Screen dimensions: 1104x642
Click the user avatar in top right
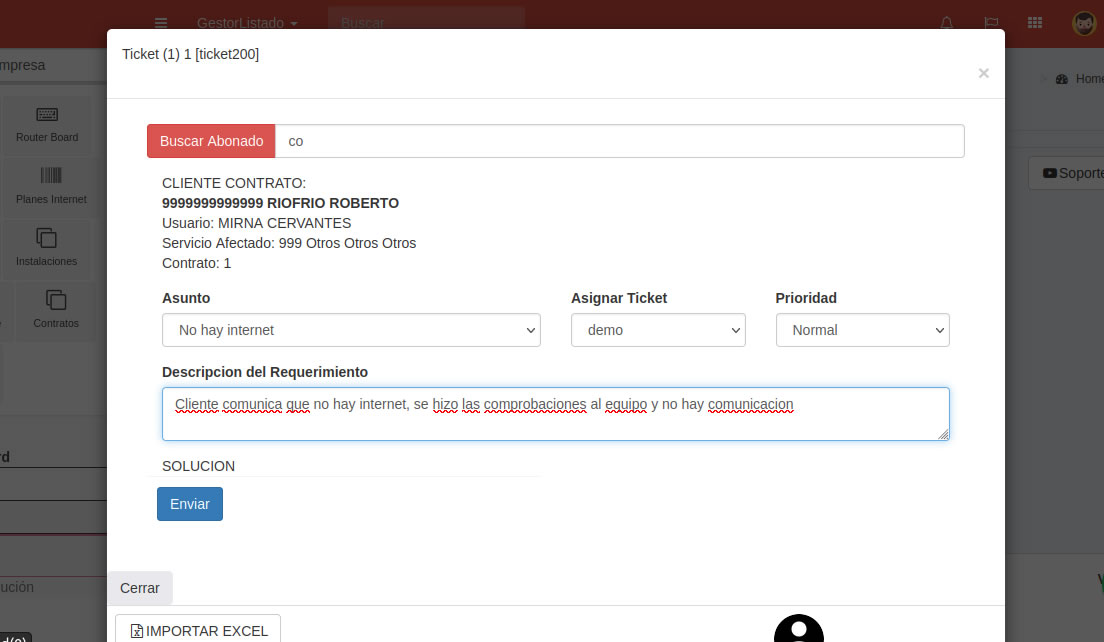pos(1084,22)
